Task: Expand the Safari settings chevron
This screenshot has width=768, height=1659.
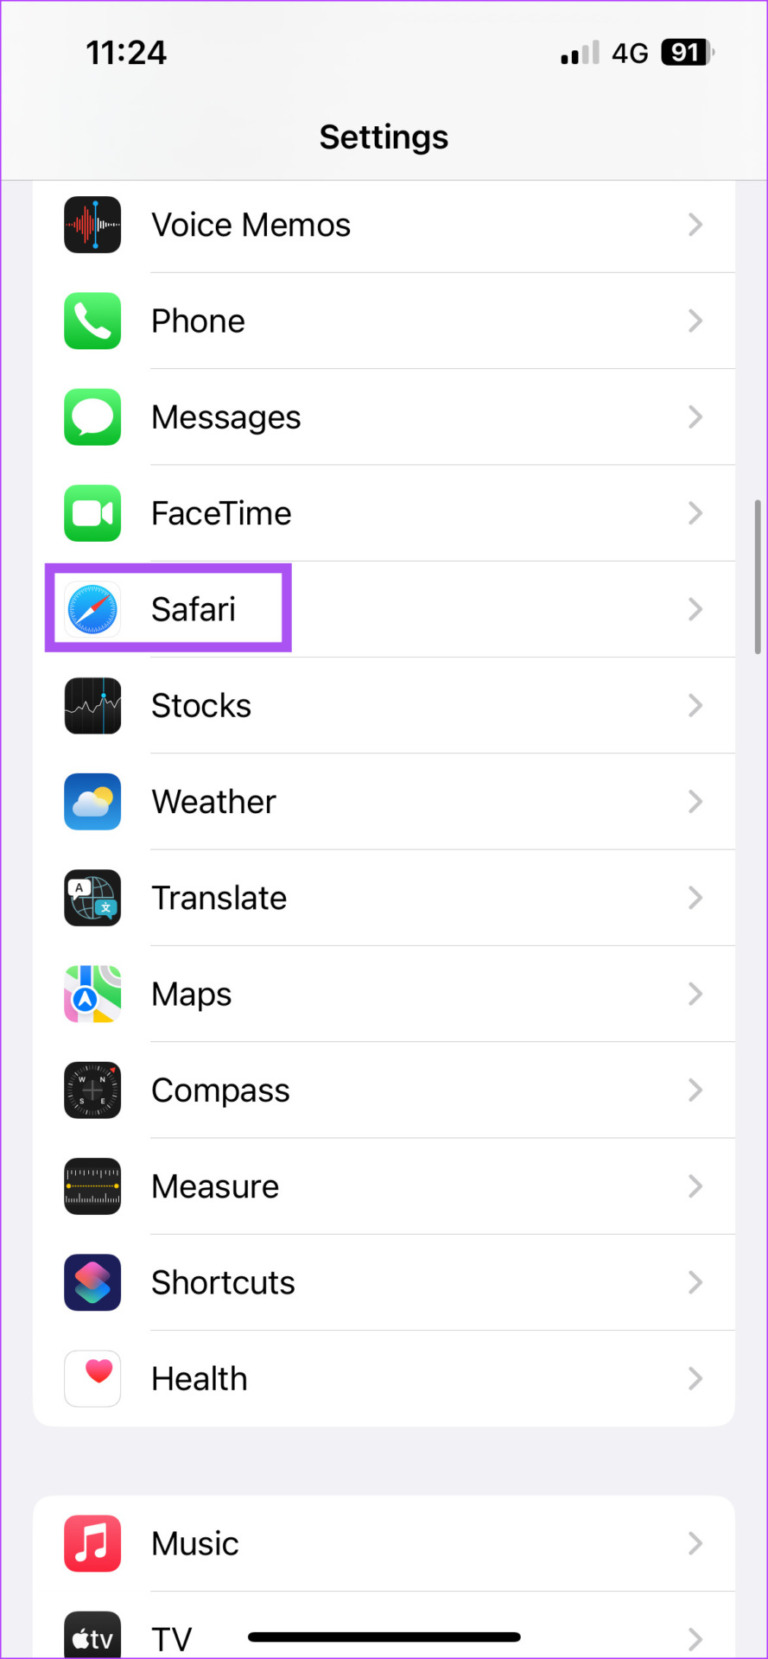Action: 695,609
